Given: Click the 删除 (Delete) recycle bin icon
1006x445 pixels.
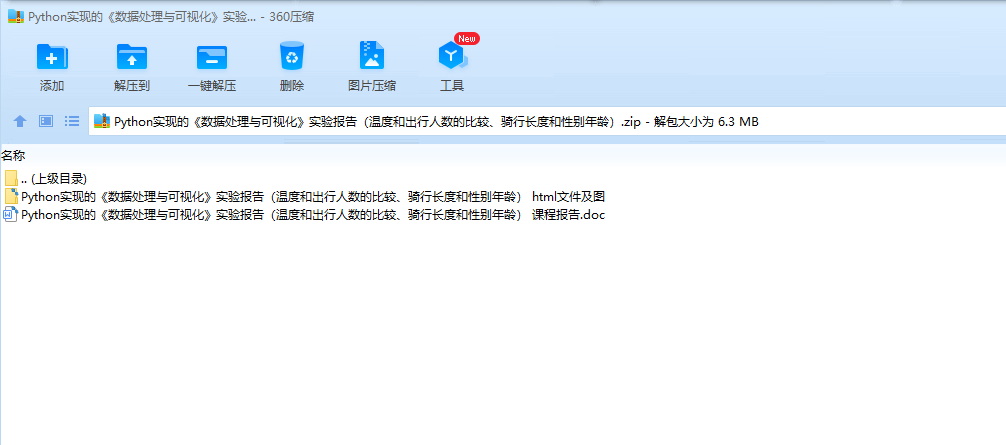Looking at the screenshot, I should pos(292,56).
